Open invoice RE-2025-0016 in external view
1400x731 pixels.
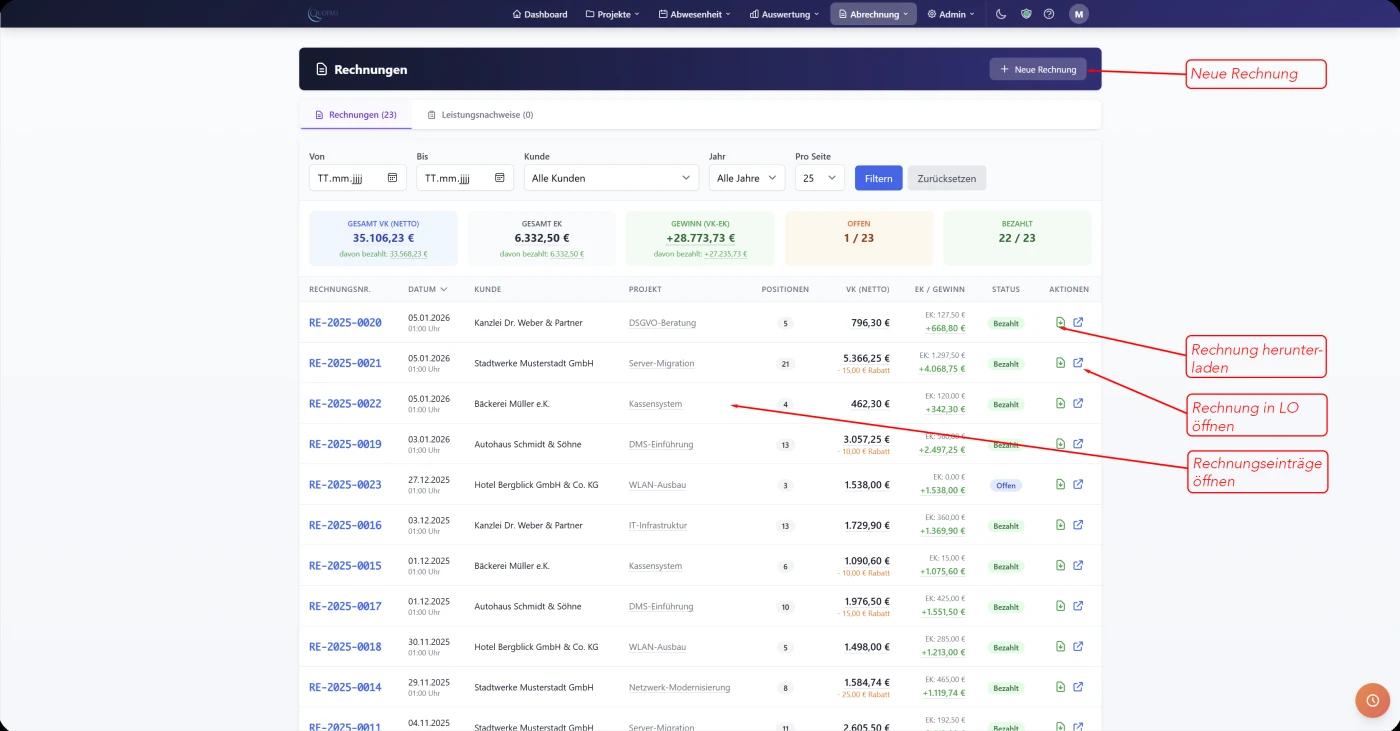pyautogui.click(x=1078, y=525)
